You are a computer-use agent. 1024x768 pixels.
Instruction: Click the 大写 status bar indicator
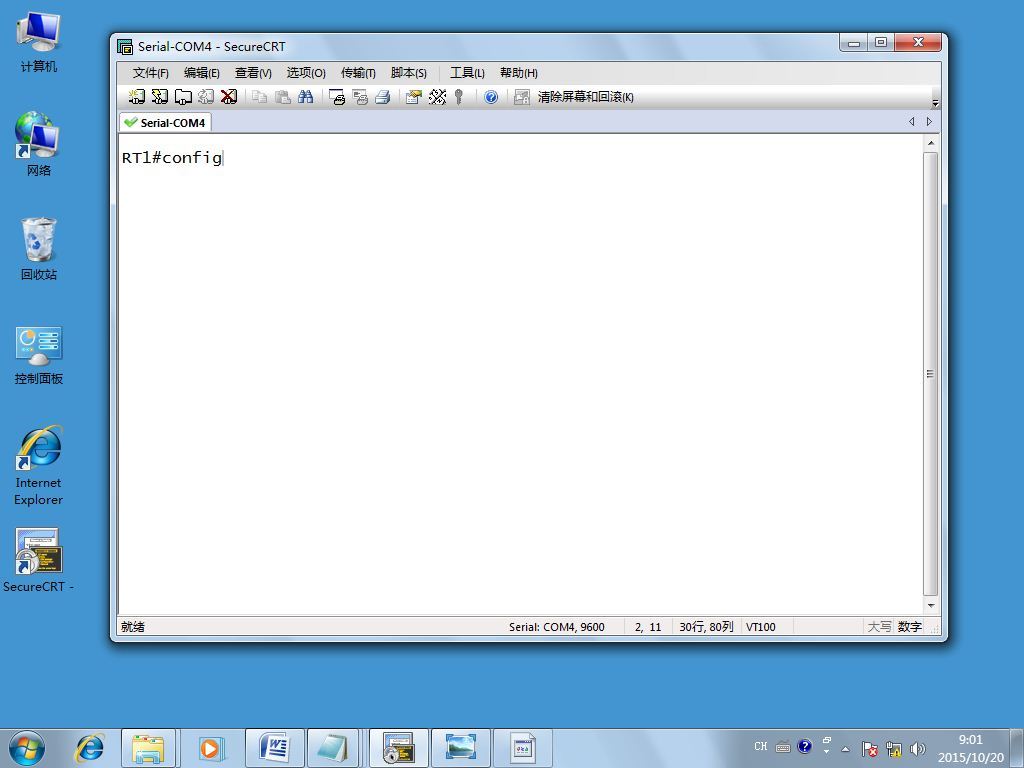click(879, 627)
